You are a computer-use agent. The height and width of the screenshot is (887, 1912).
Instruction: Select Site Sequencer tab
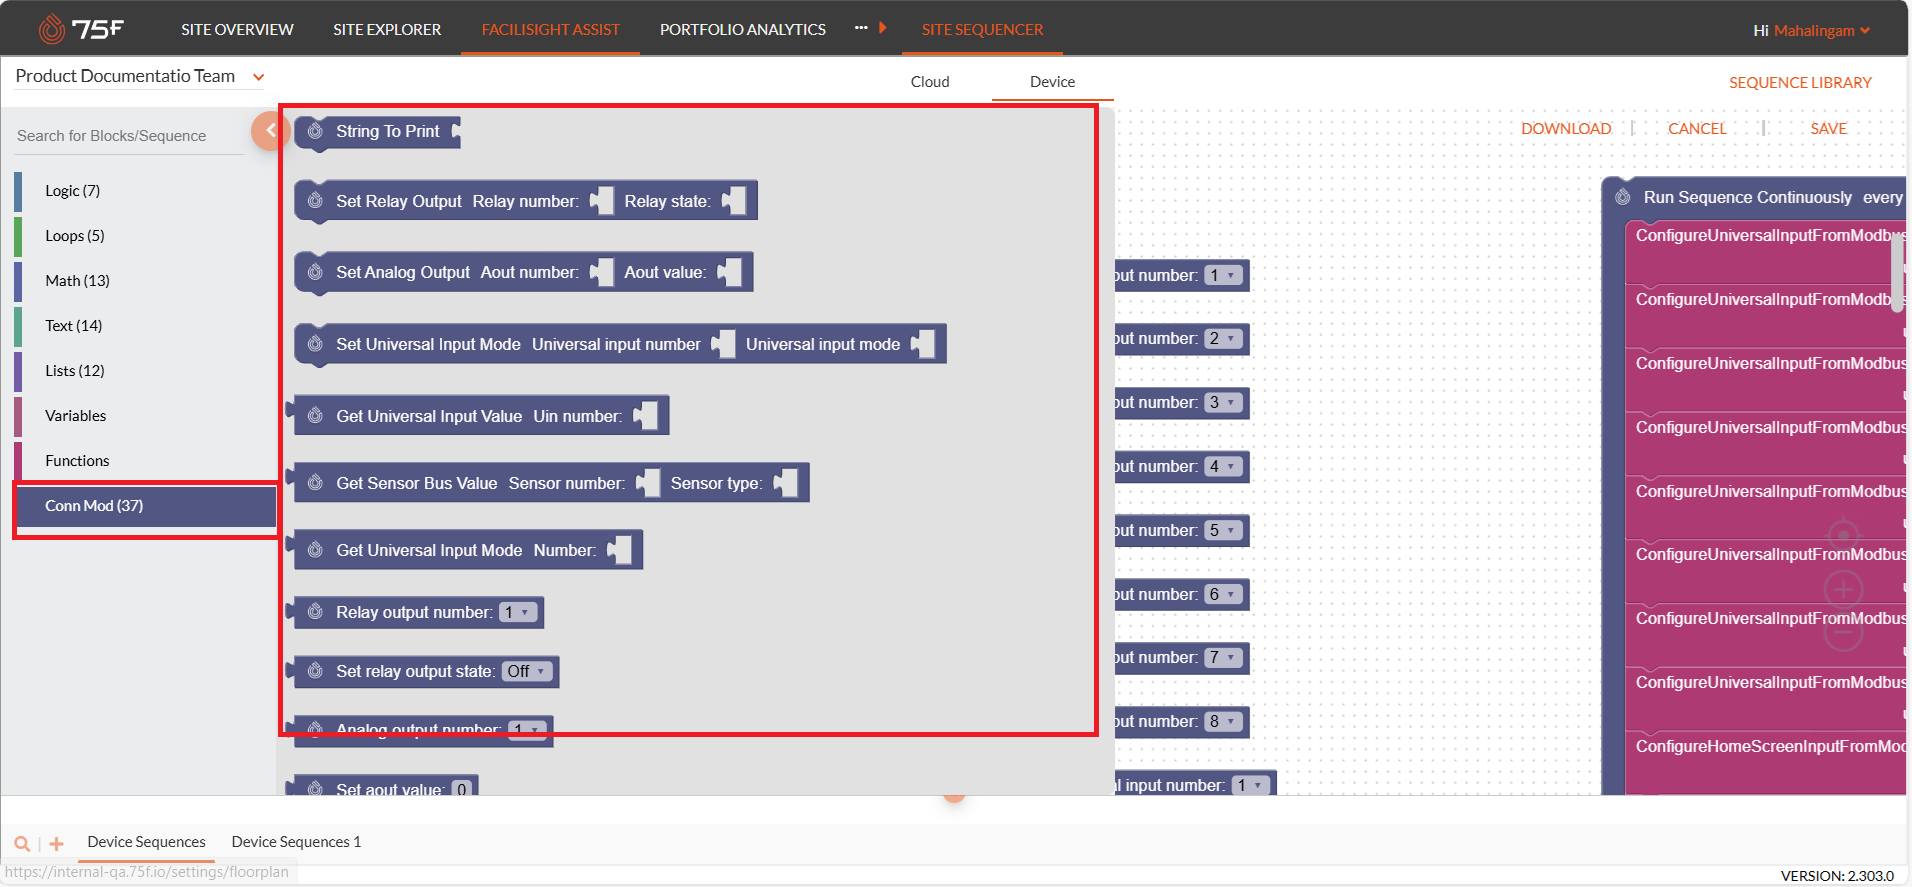click(982, 30)
